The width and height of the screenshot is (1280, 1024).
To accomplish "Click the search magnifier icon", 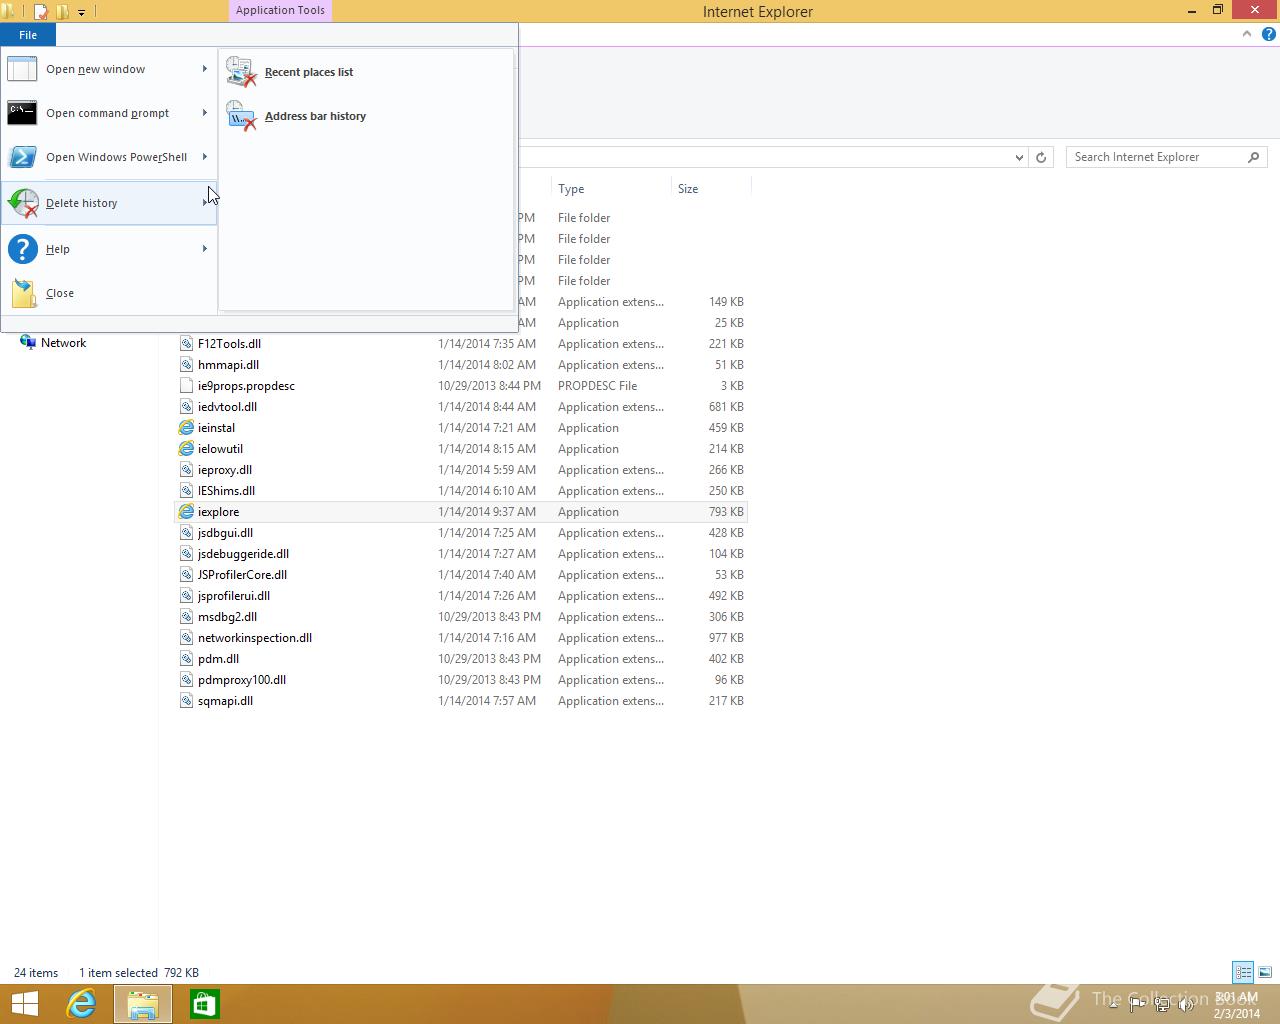I will 1253,157.
